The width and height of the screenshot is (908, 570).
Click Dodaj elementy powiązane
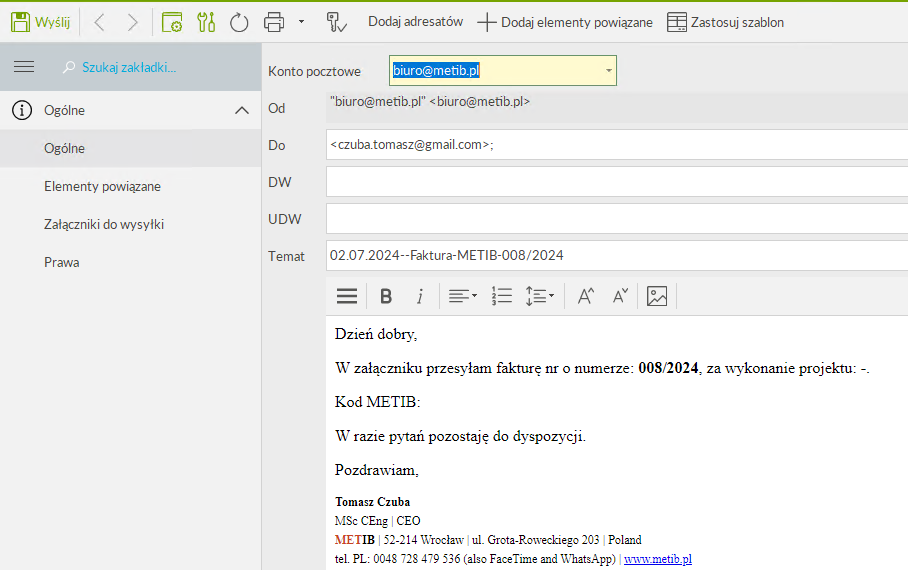(565, 23)
